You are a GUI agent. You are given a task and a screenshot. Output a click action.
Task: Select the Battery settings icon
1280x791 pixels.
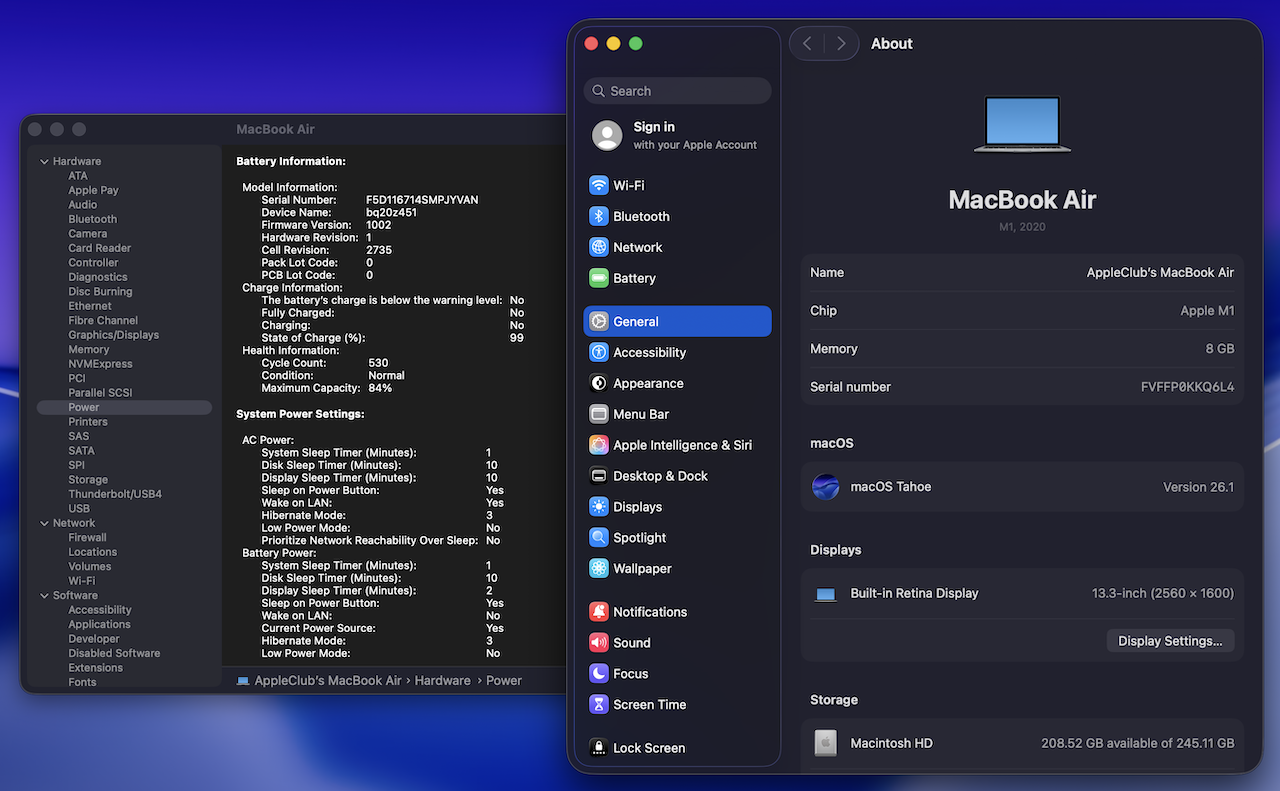(599, 279)
